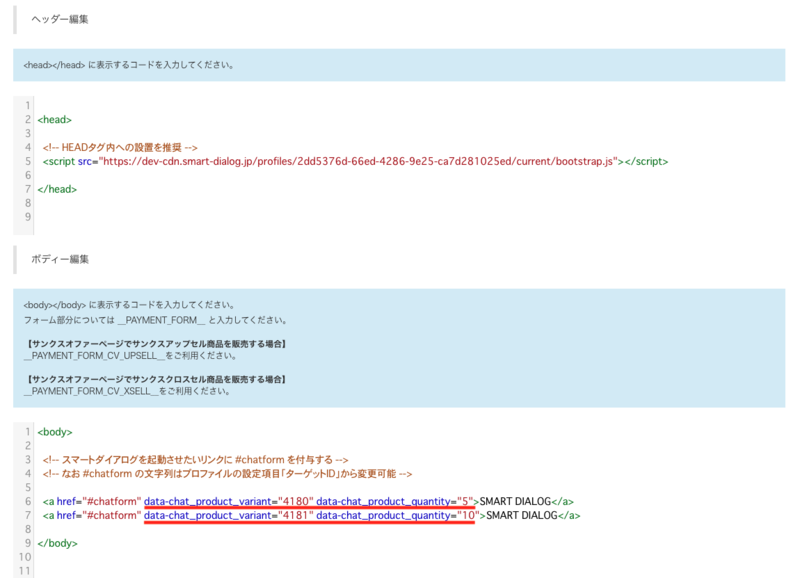
Task: Click the __PAYMENT_FORM_CV_XSELL__ line
Action: tap(127, 391)
